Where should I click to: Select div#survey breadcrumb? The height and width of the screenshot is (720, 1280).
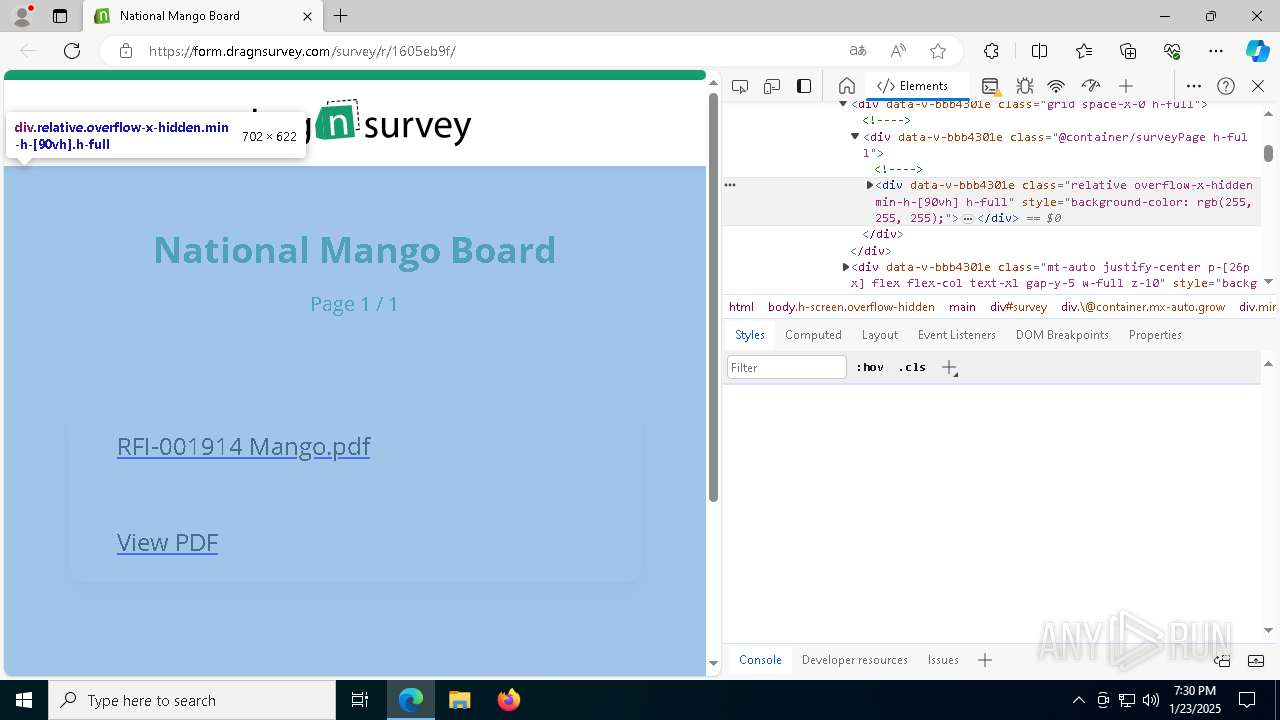[1018, 307]
